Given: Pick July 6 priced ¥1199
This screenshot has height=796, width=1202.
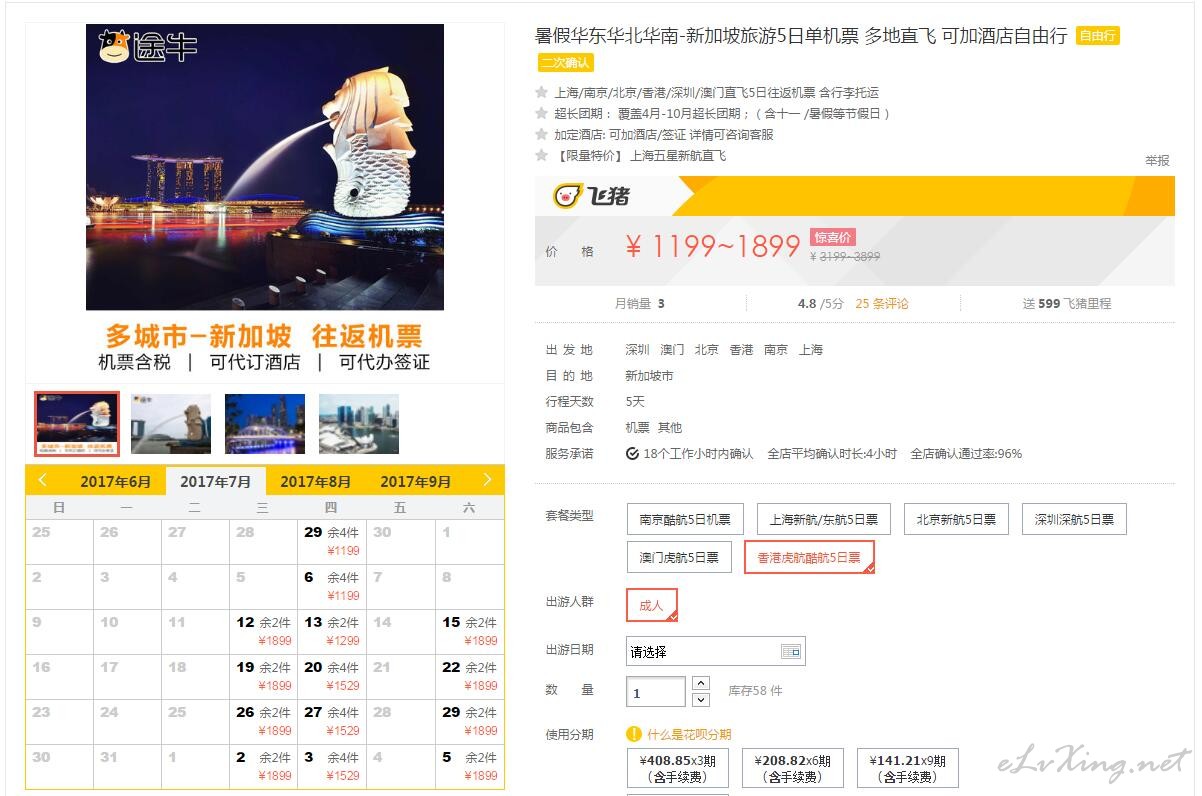Looking at the screenshot, I should (x=332, y=586).
